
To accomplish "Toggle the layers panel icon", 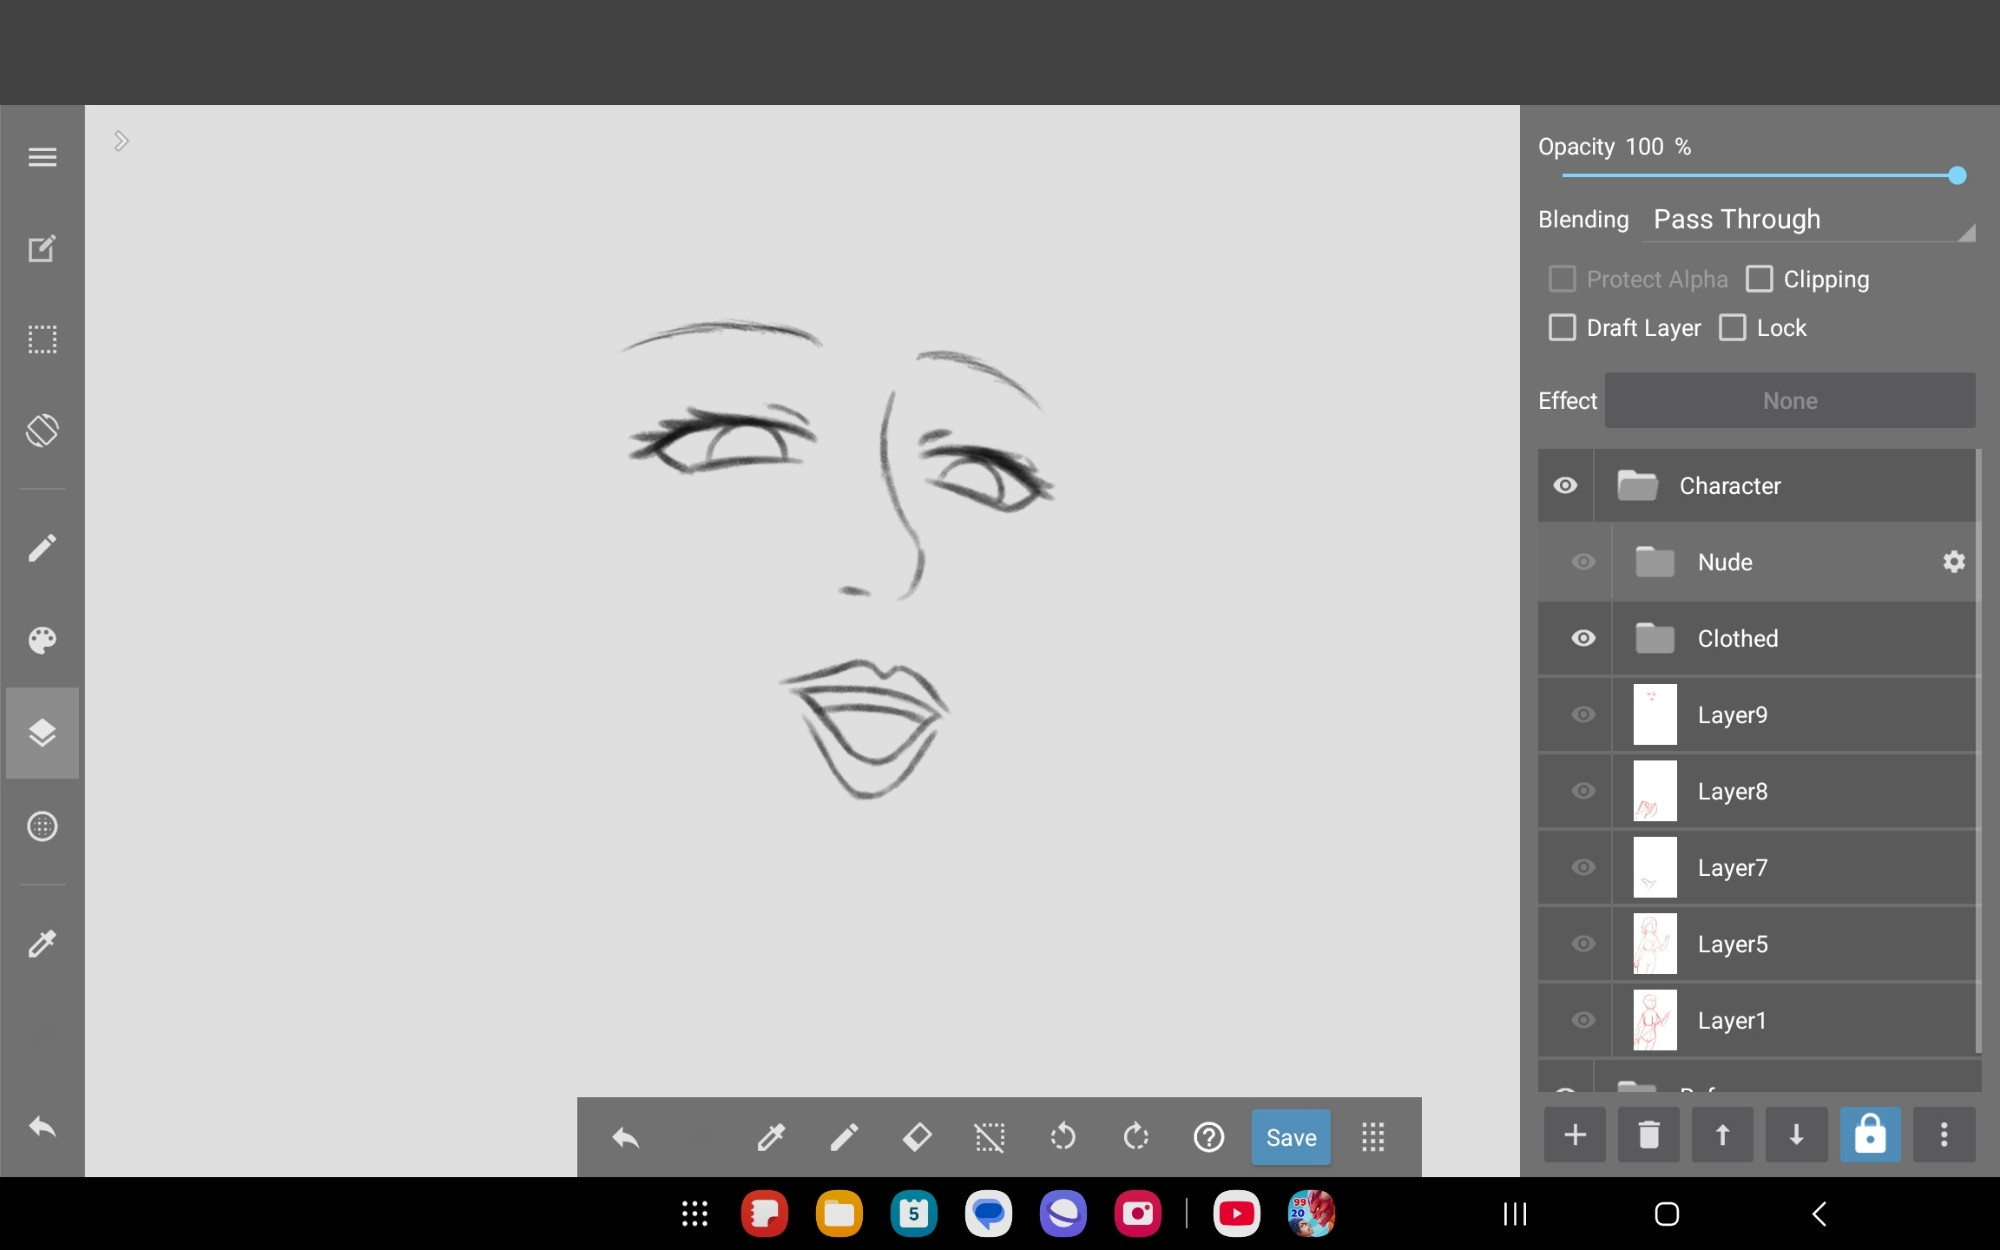I will pos(42,733).
